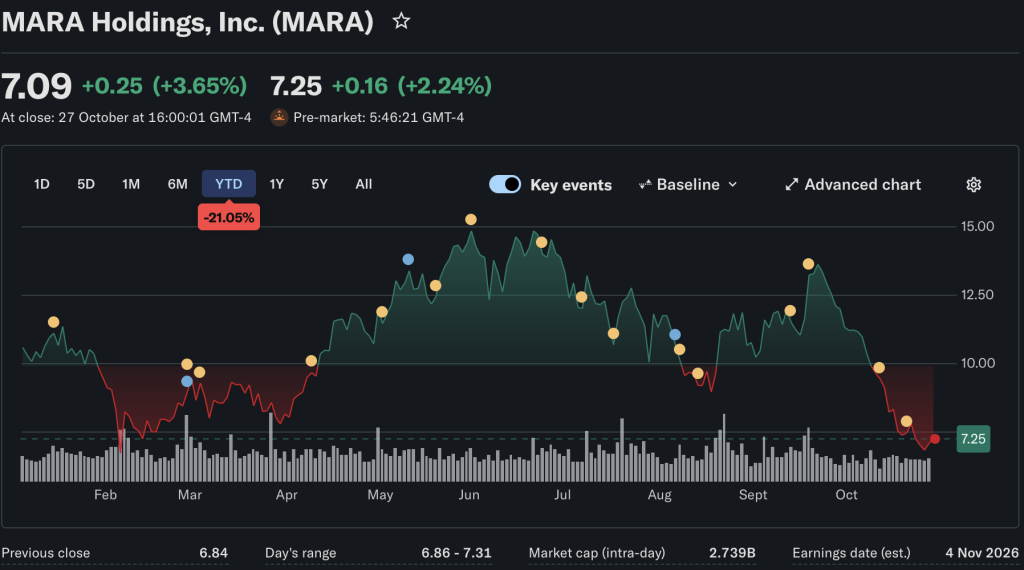Select the 1M time range
Image resolution: width=1024 pixels, height=570 pixels.
131,184
